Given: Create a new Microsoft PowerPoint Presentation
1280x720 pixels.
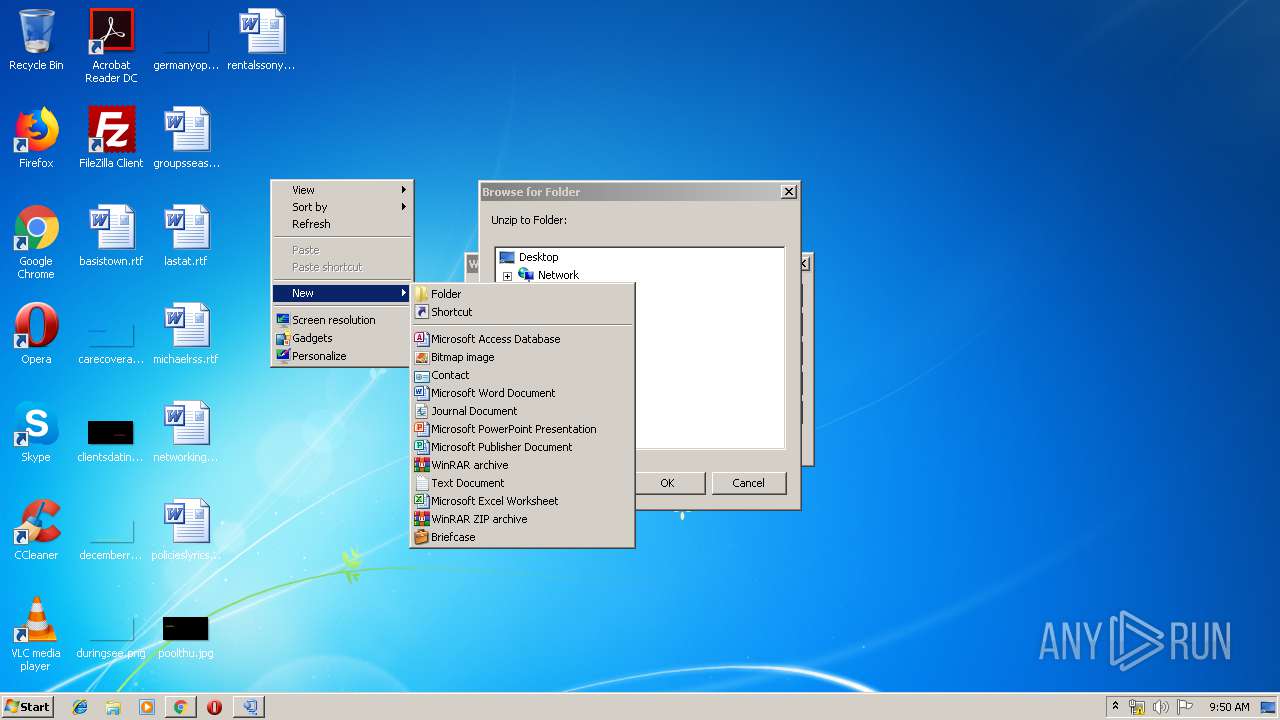Looking at the screenshot, I should tap(522, 429).
